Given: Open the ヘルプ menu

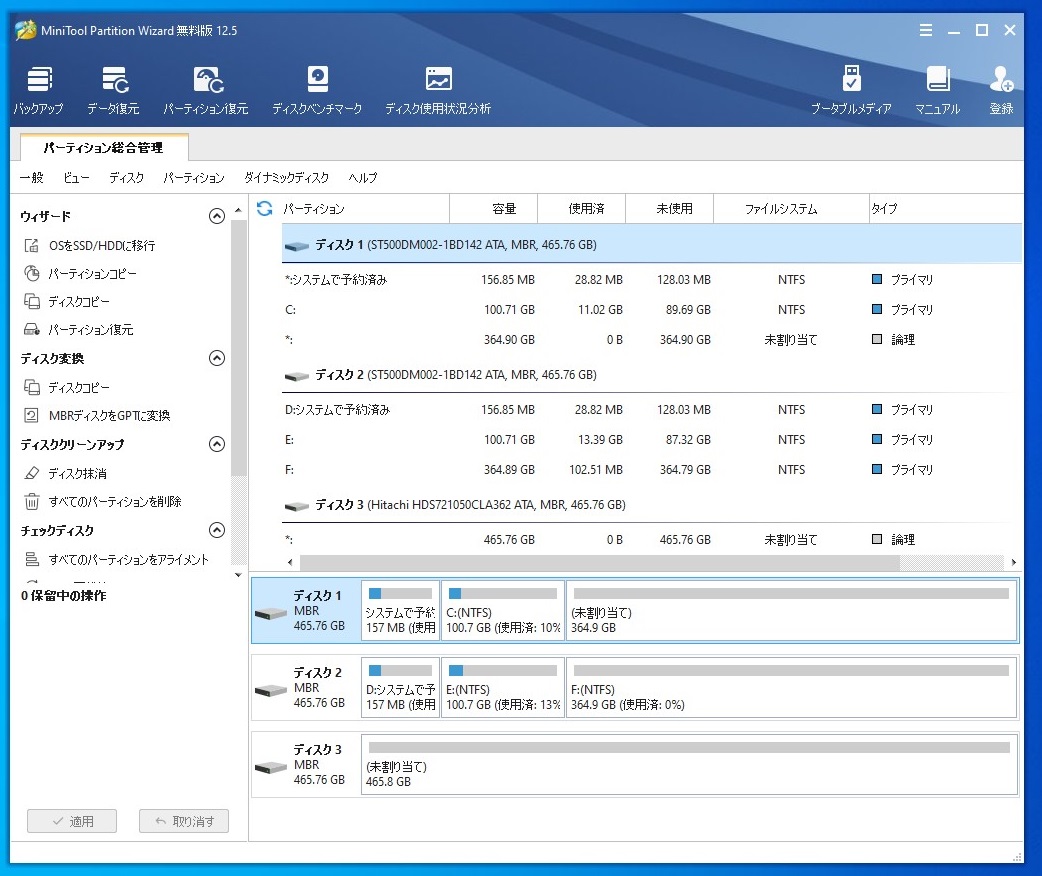Looking at the screenshot, I should pos(363,177).
